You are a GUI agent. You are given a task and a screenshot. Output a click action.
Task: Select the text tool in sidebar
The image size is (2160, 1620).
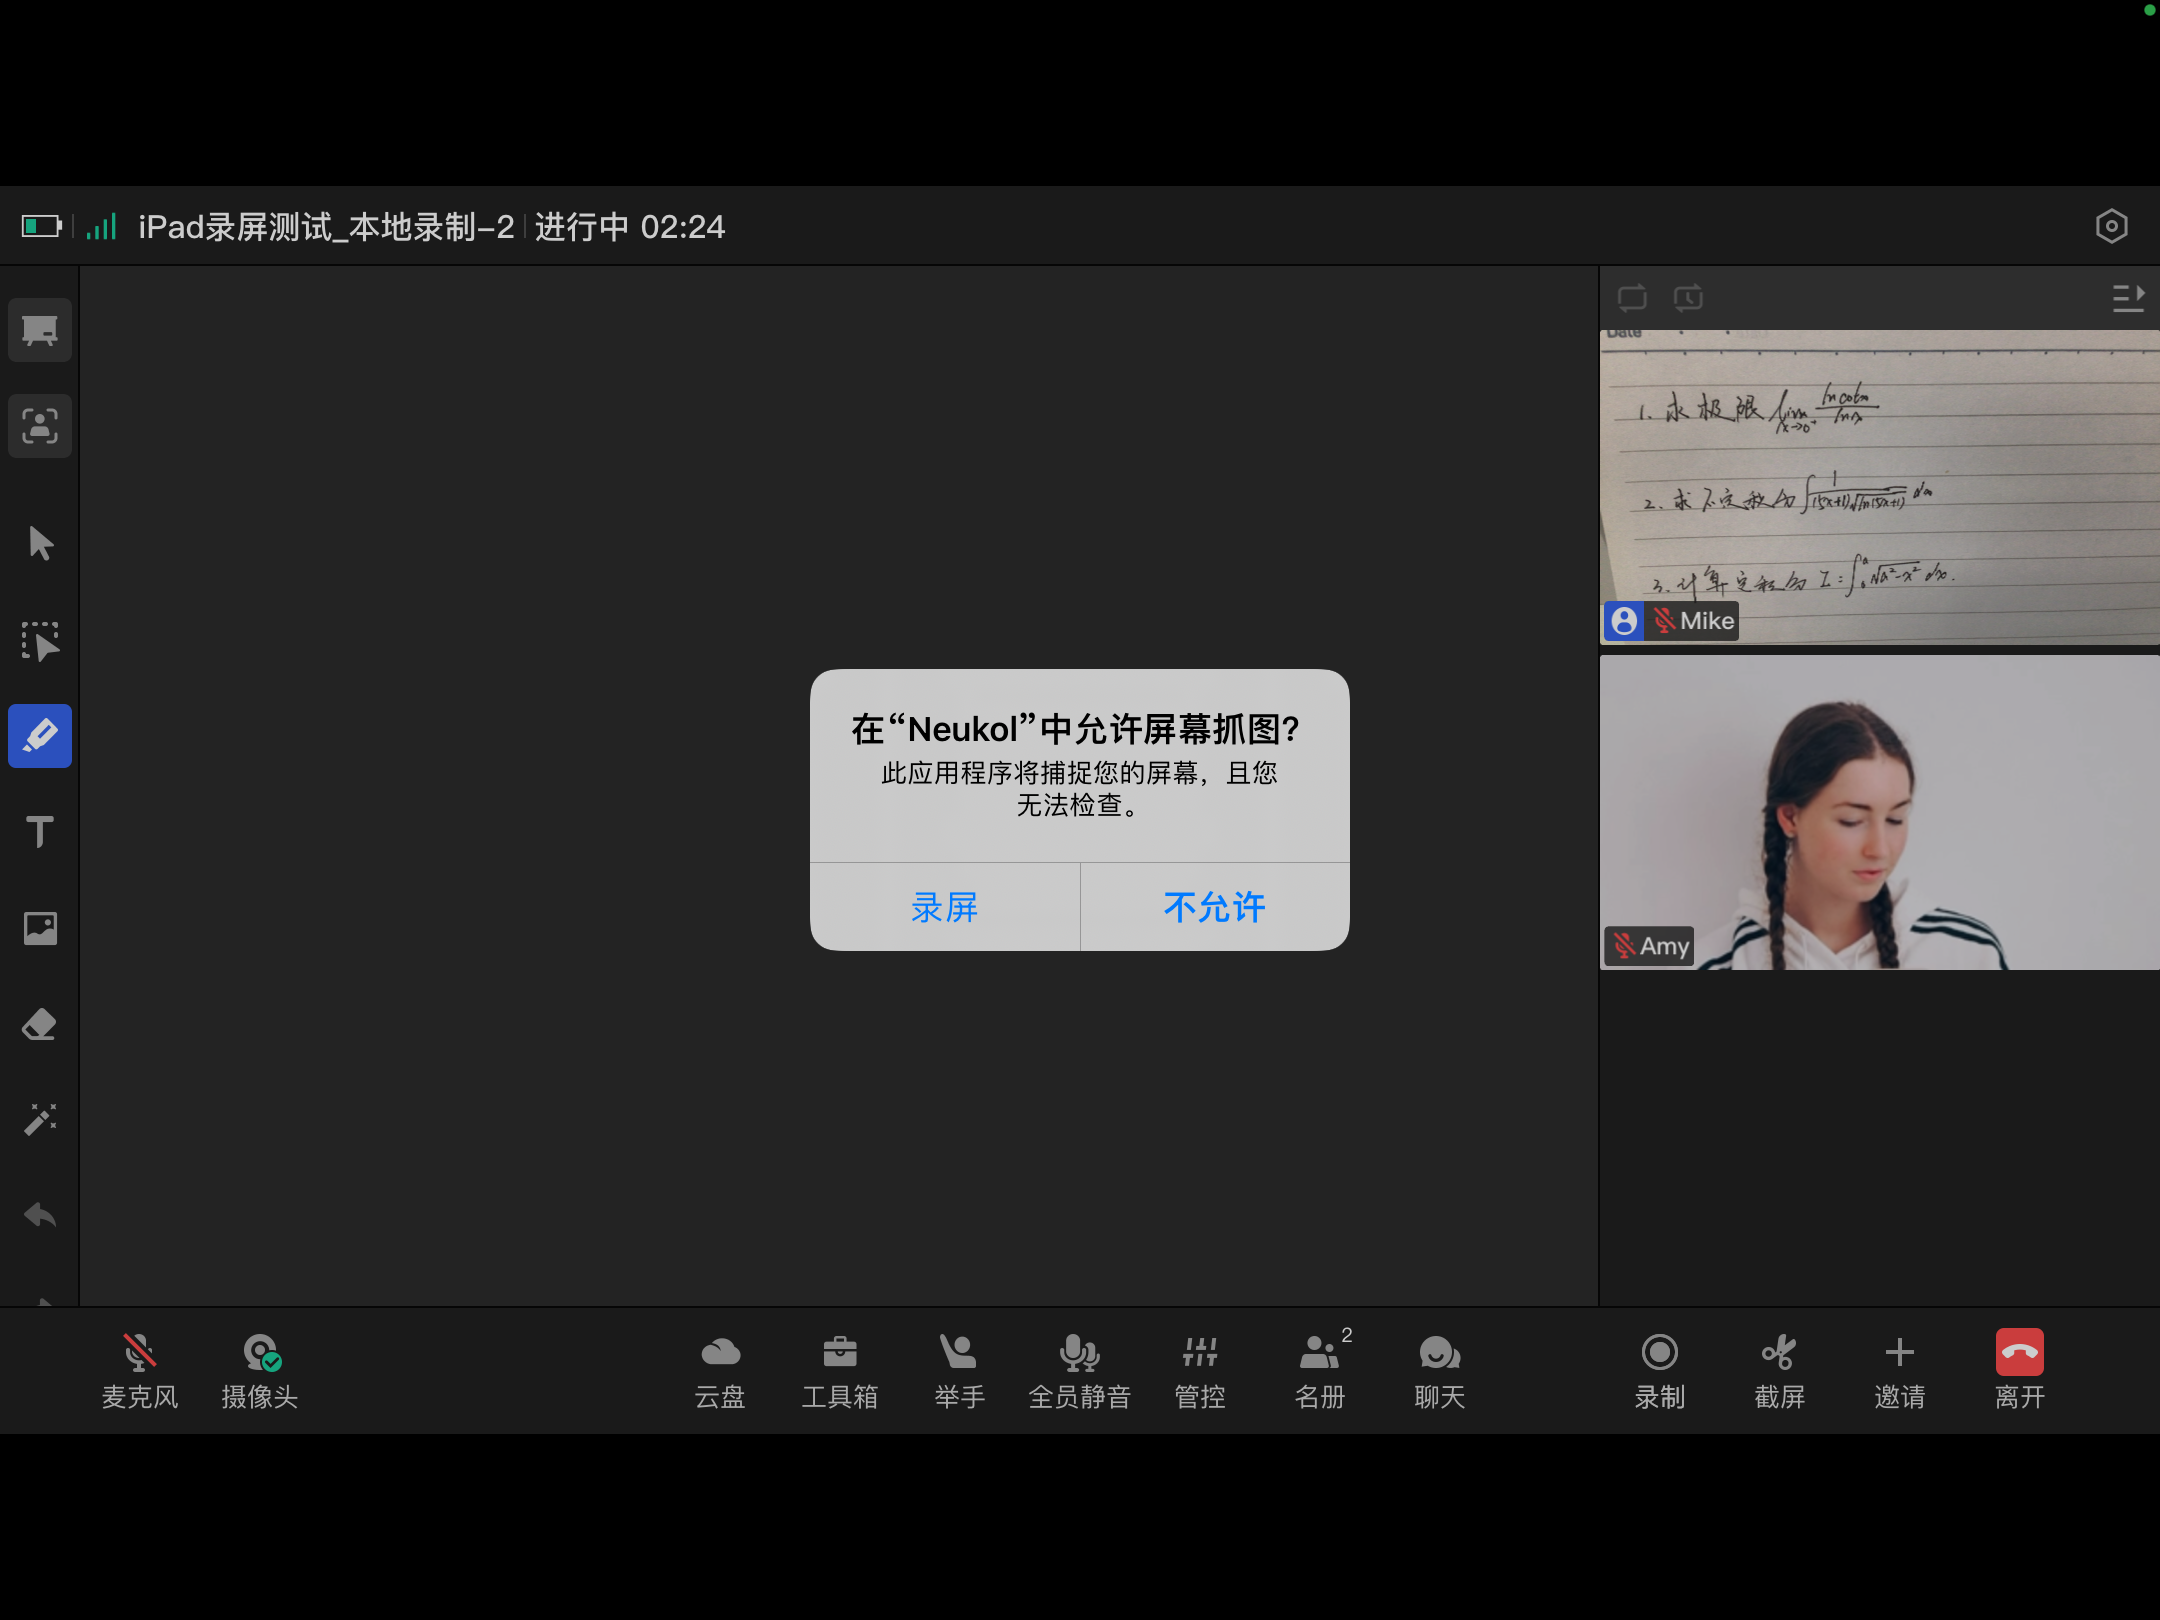pos(40,831)
